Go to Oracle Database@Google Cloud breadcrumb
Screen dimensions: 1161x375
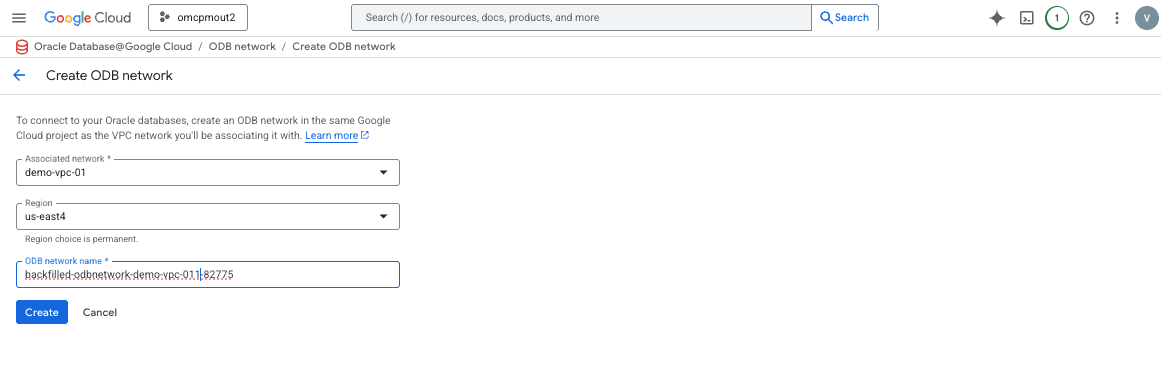[x=113, y=47]
